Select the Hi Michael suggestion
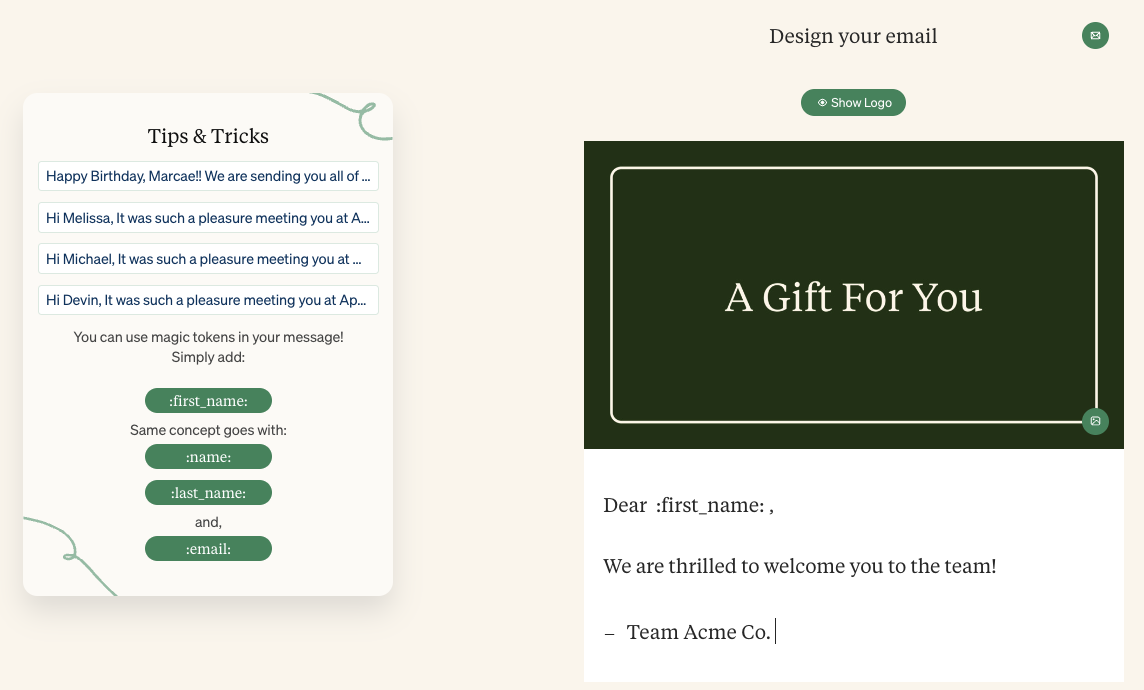 tap(208, 258)
